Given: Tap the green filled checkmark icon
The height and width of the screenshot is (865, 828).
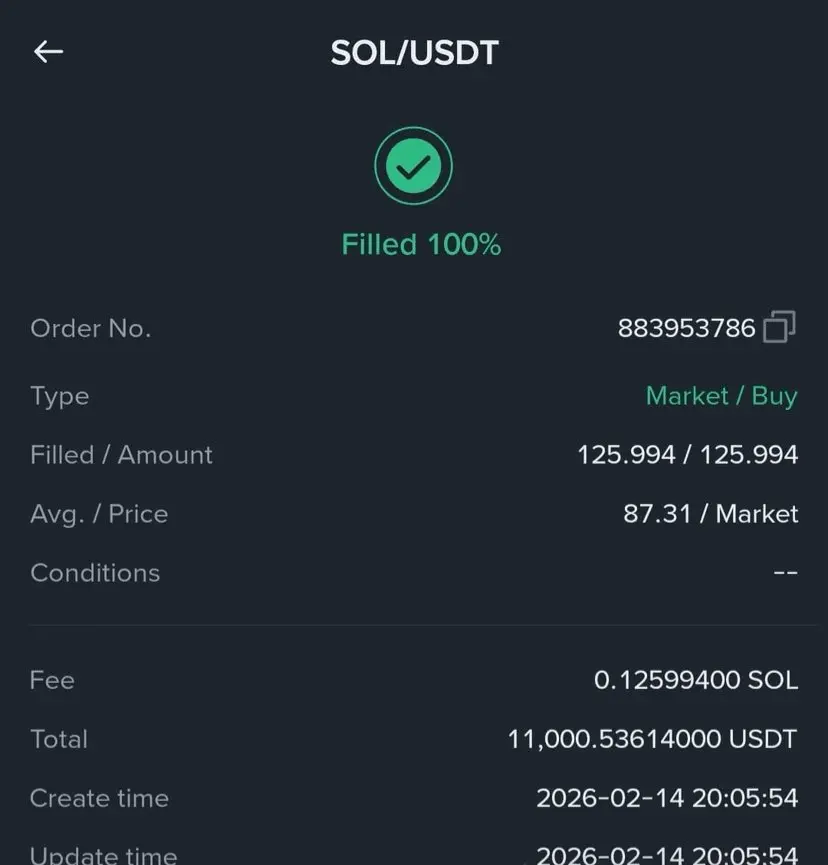Looking at the screenshot, I should pyautogui.click(x=413, y=166).
